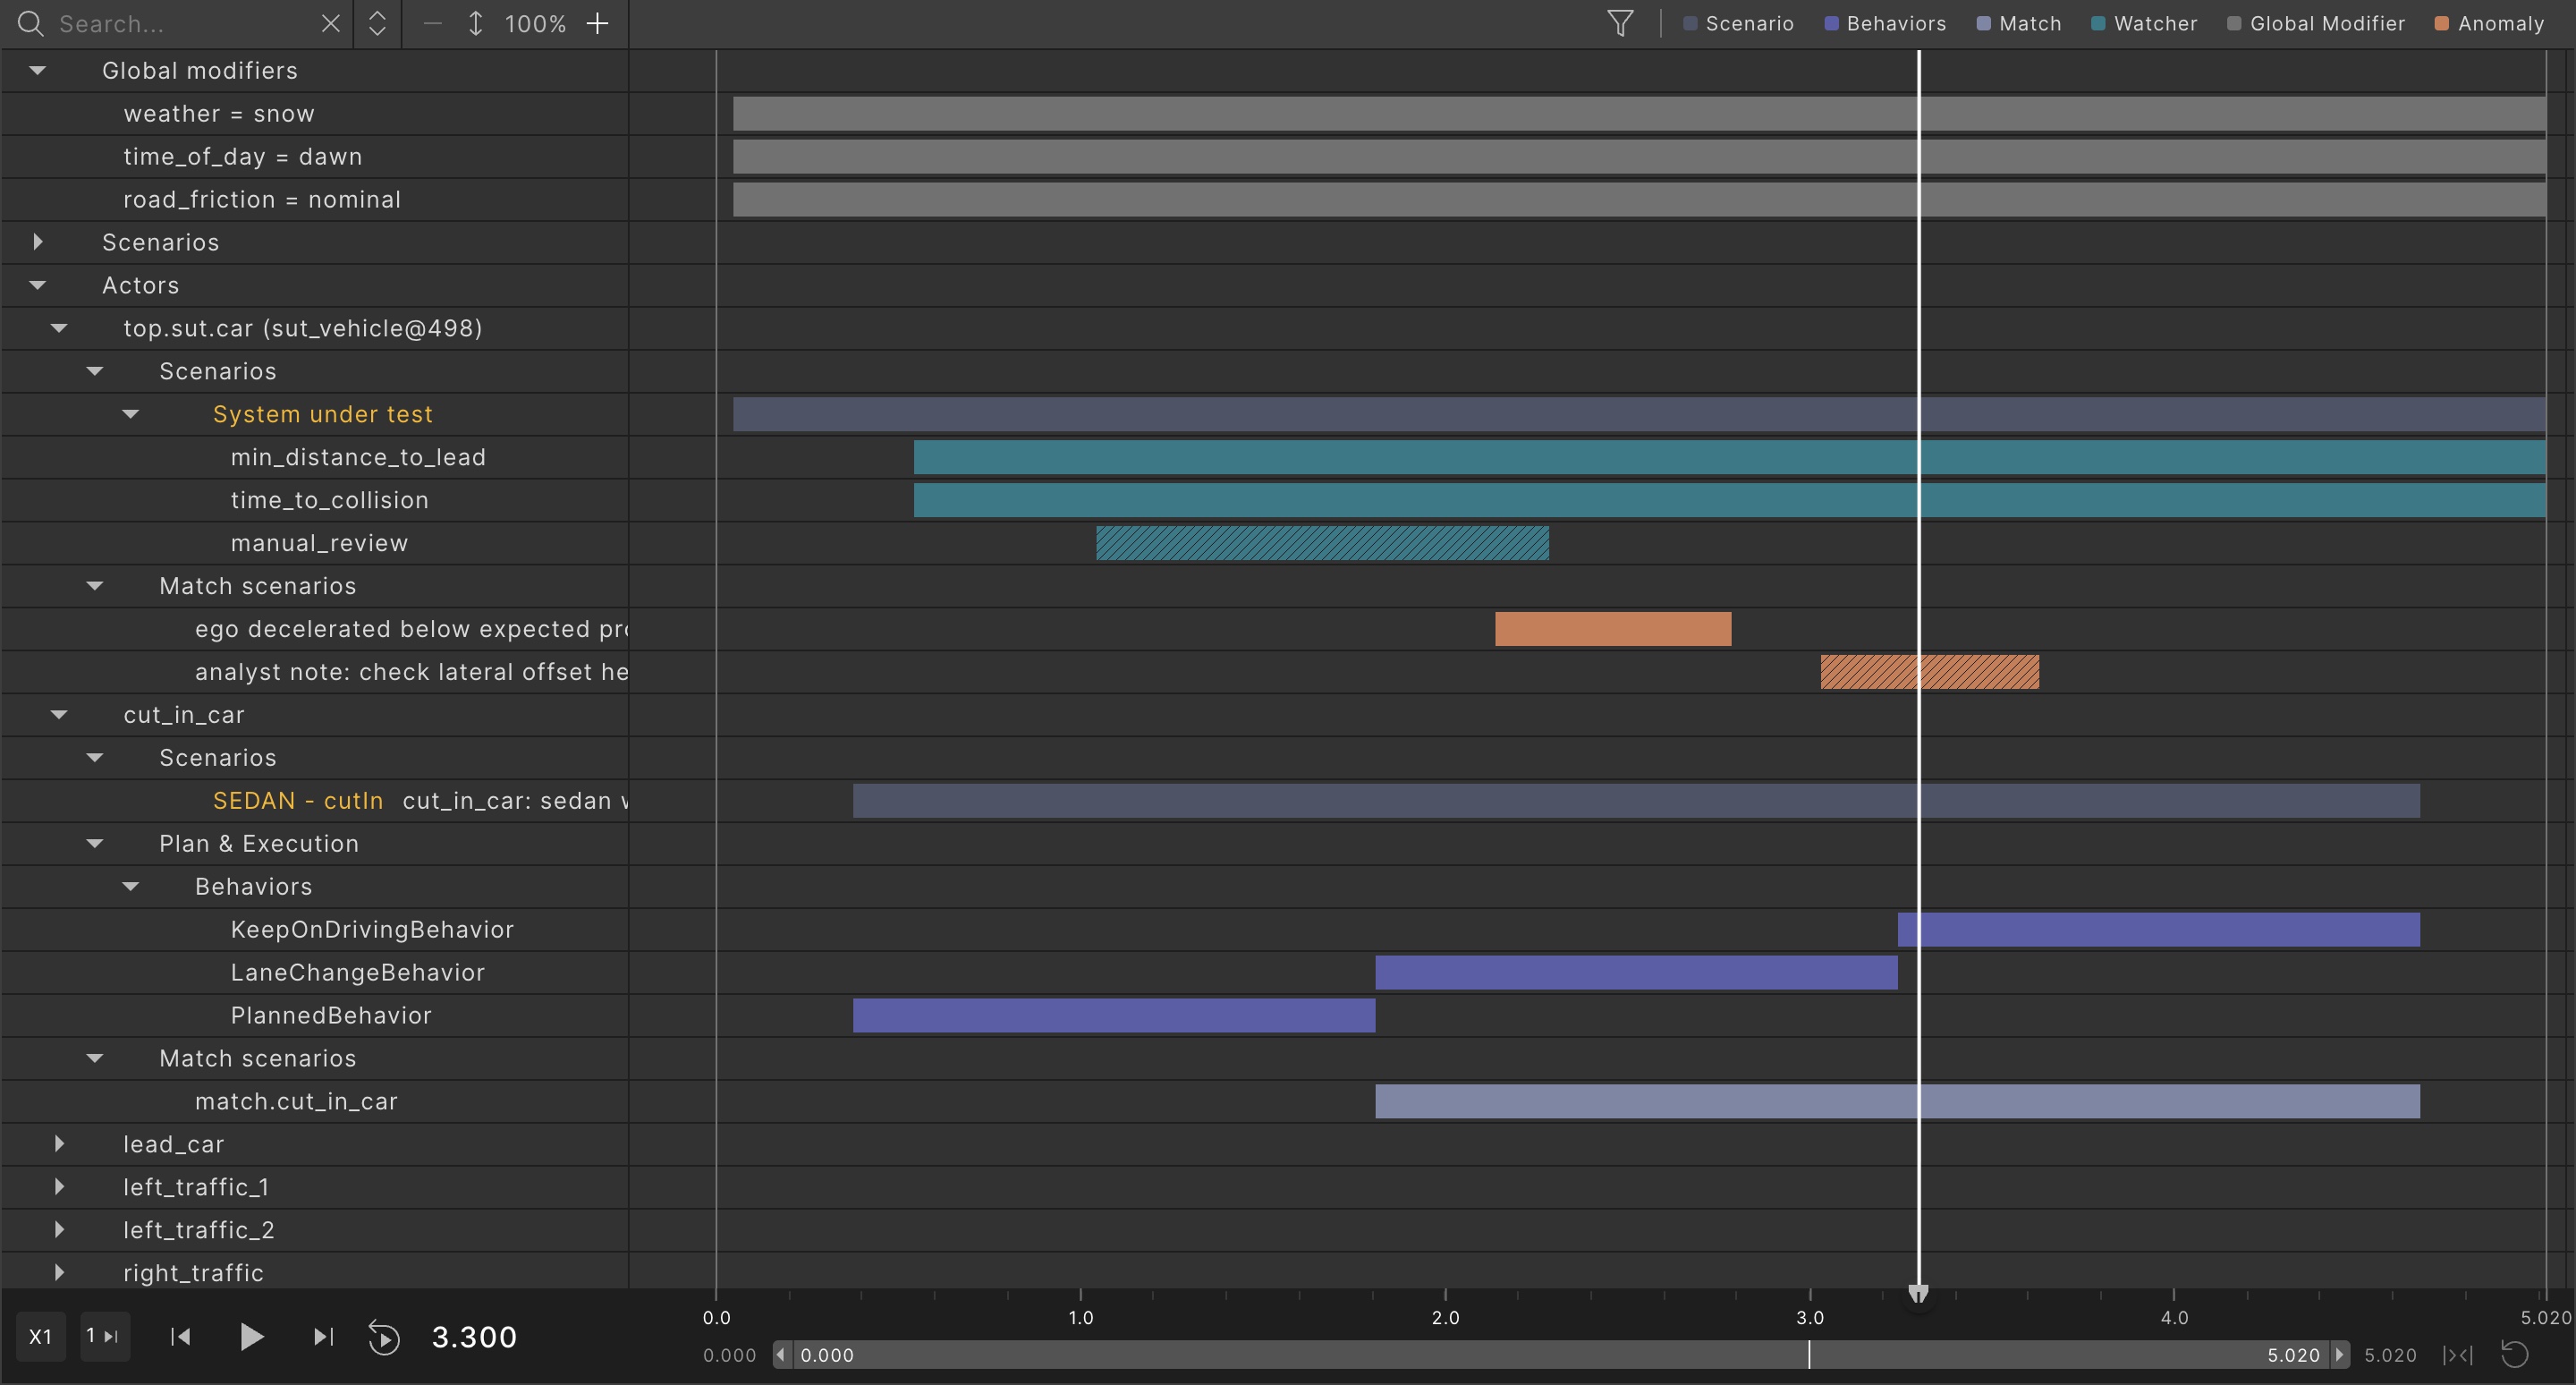Image resolution: width=2576 pixels, height=1385 pixels.
Task: Click the loop playback icon
Action: tap(384, 1337)
